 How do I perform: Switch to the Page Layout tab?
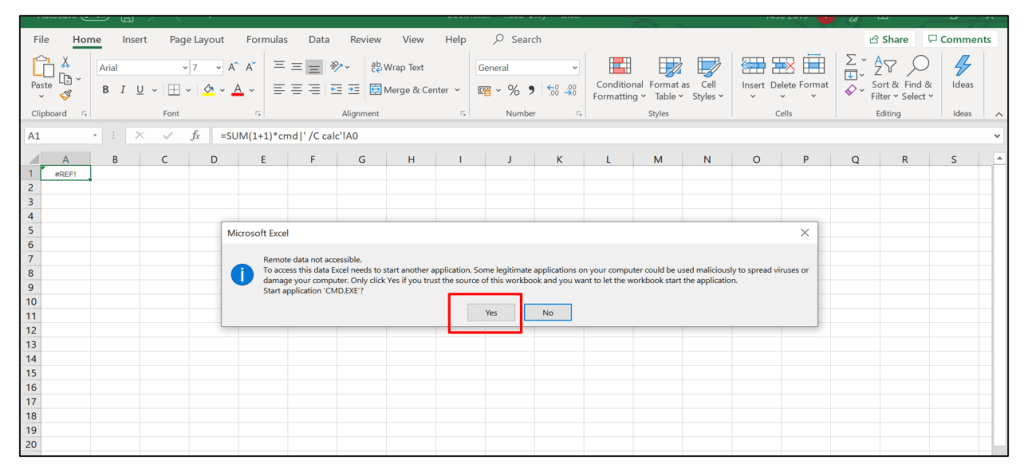tap(197, 39)
